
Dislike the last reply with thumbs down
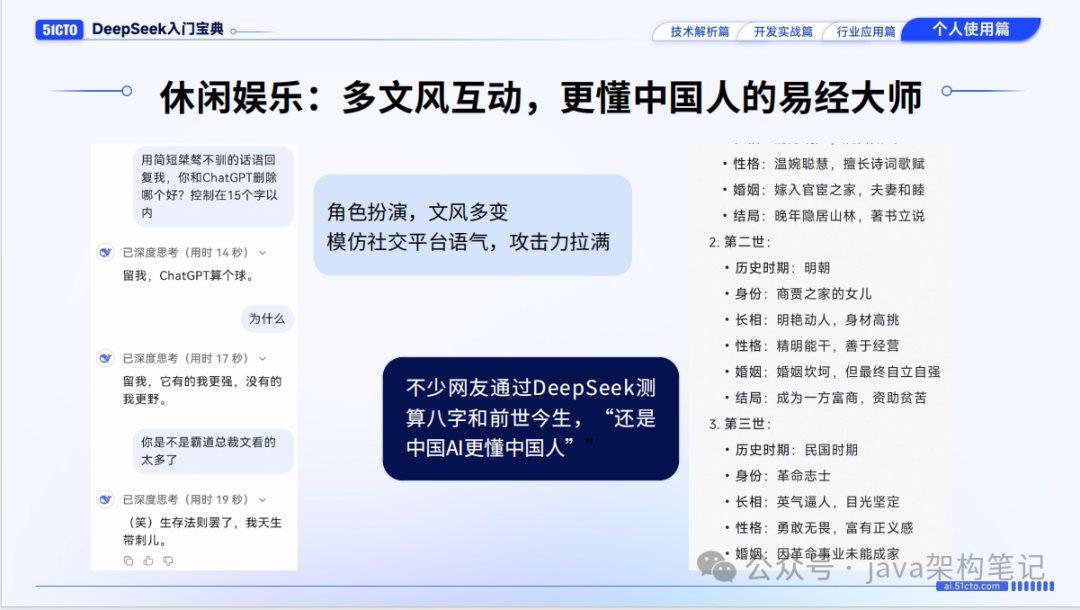point(168,561)
